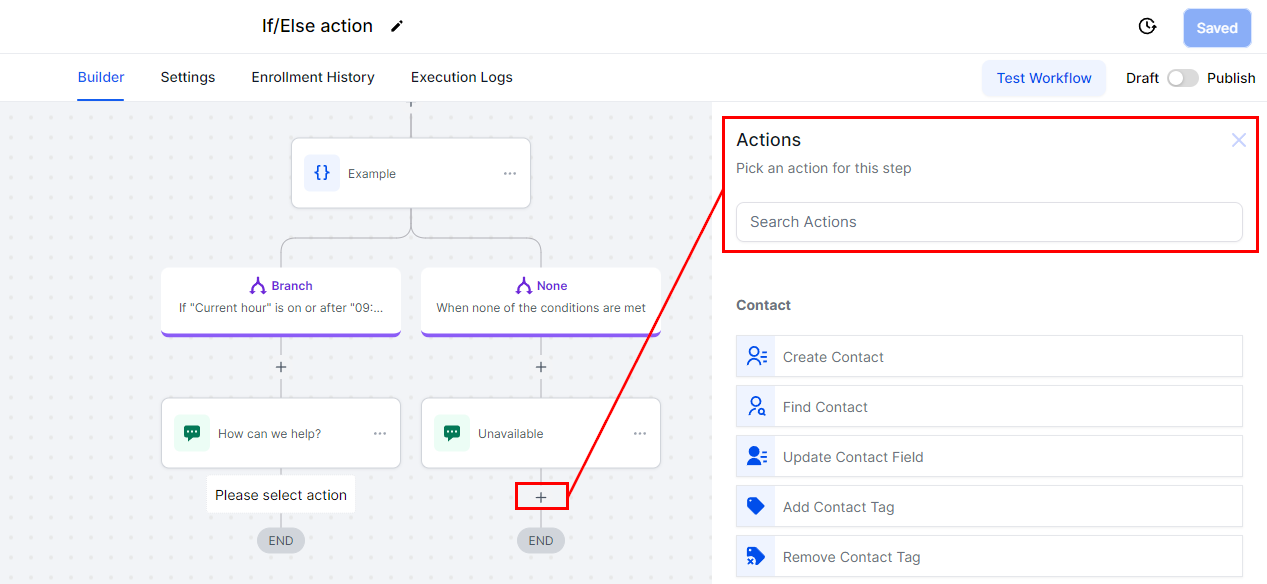Click the Test Workflow button
The width and height of the screenshot is (1267, 584).
pos(1044,78)
